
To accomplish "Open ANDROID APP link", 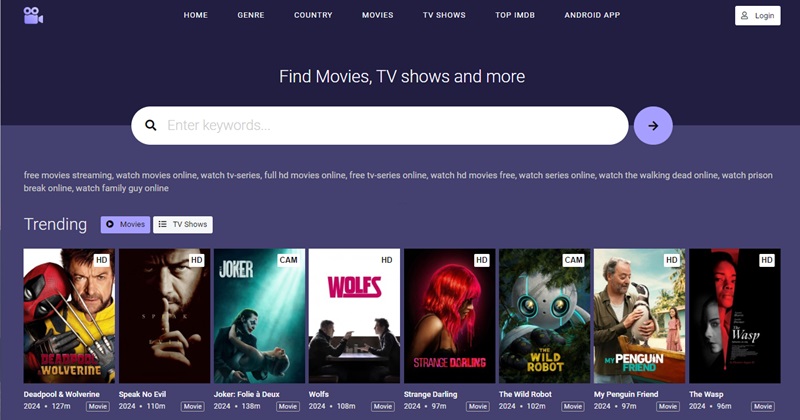I will (592, 15).
